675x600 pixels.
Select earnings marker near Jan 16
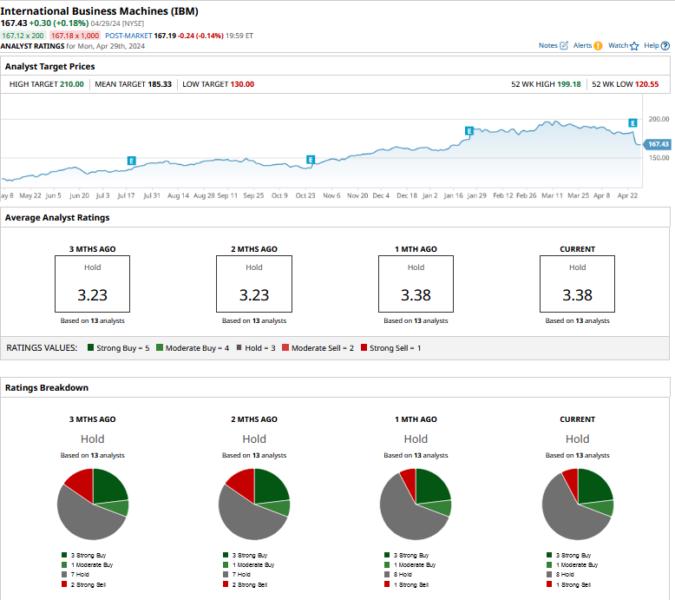(x=468, y=131)
